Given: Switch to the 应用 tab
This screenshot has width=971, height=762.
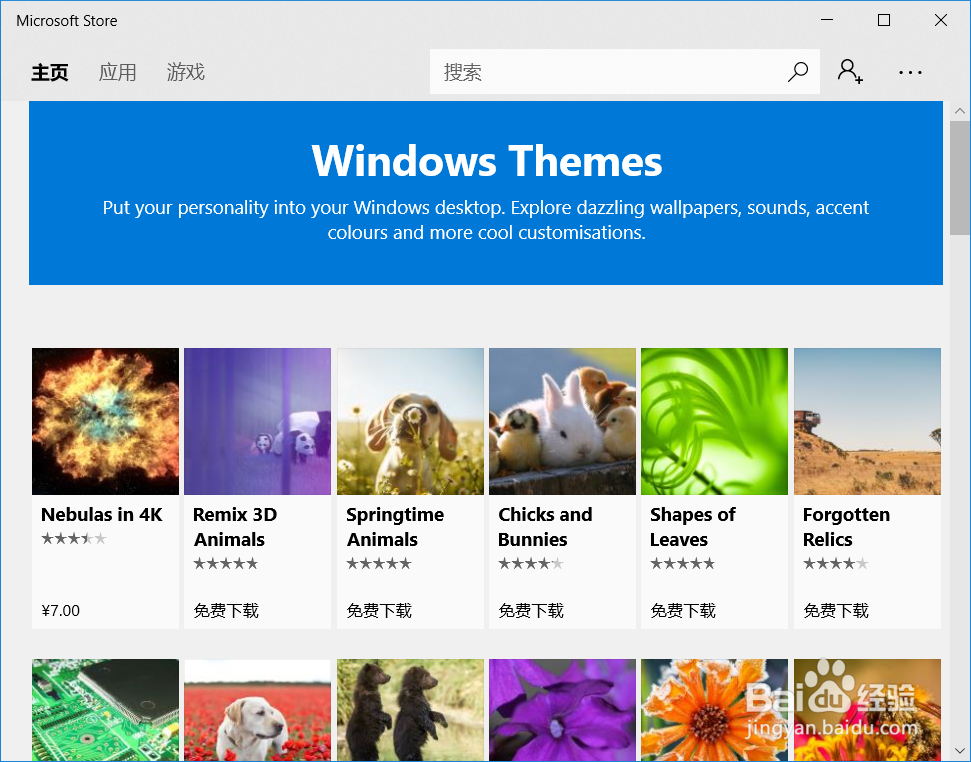Looking at the screenshot, I should coord(118,72).
